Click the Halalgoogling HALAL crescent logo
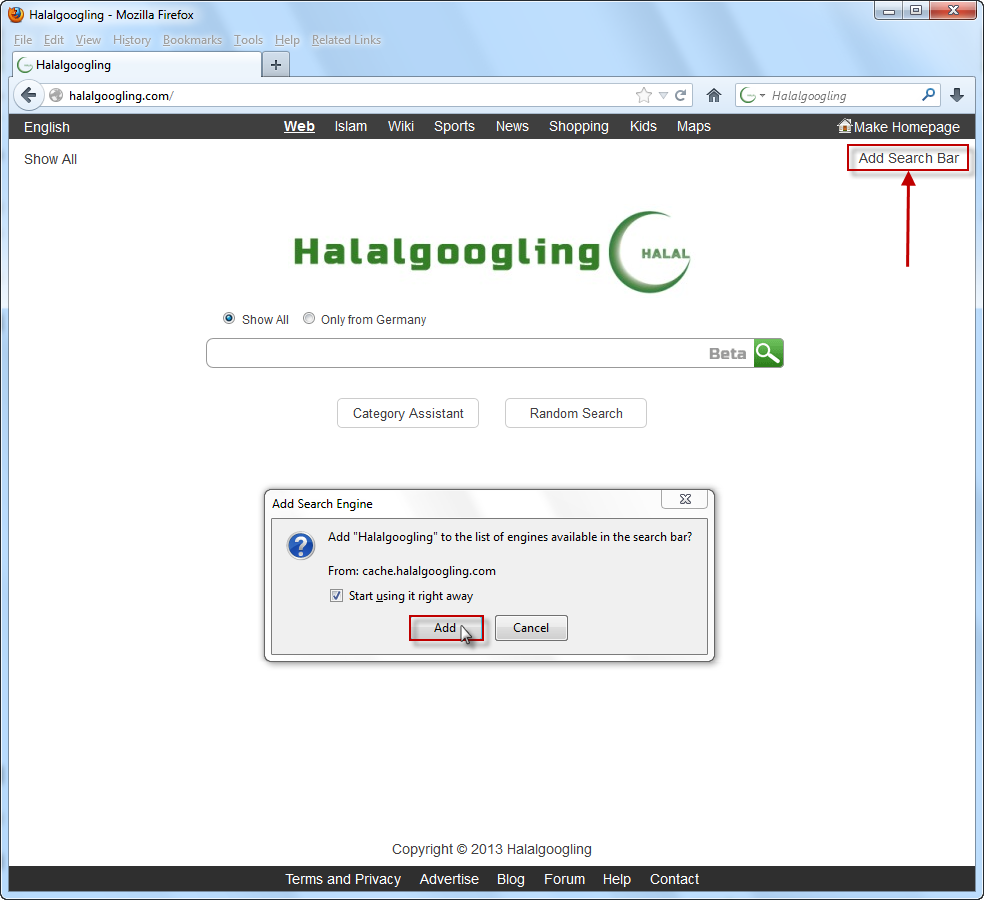 click(x=491, y=252)
